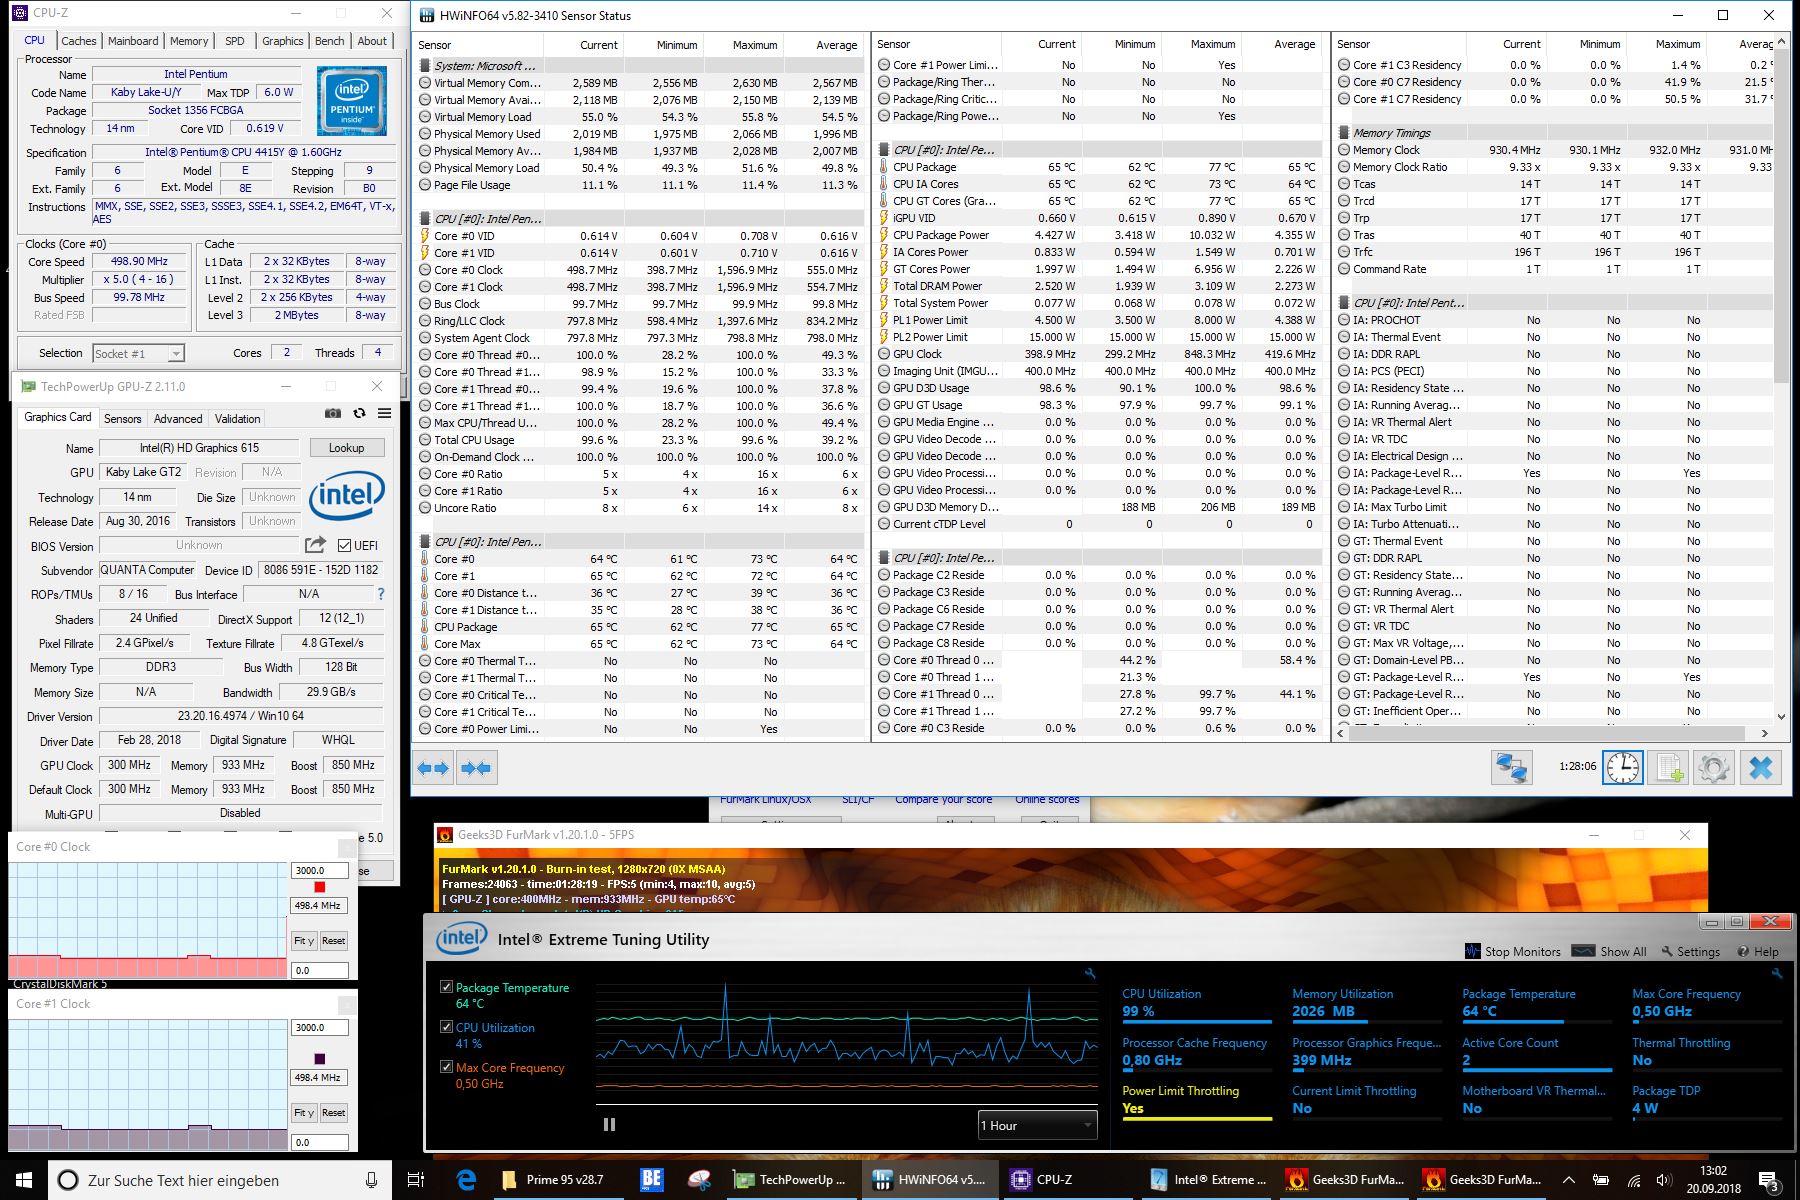Select Total CPU Usage sensor row
1800x1200 pixels.
[x=640, y=440]
